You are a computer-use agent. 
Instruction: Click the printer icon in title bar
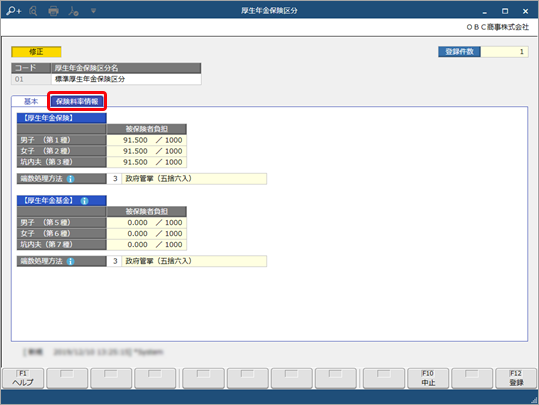pos(53,11)
